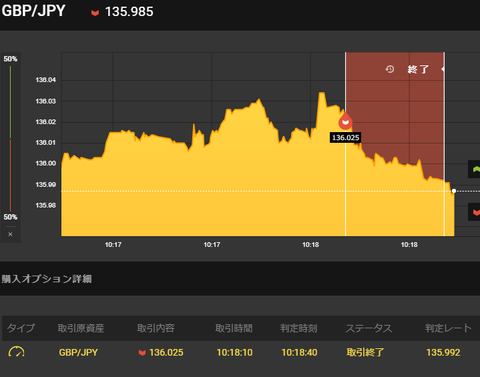This screenshot has width=480, height=377.
Task: Click the red arrow beside 136.025 in table
Action: [142, 353]
